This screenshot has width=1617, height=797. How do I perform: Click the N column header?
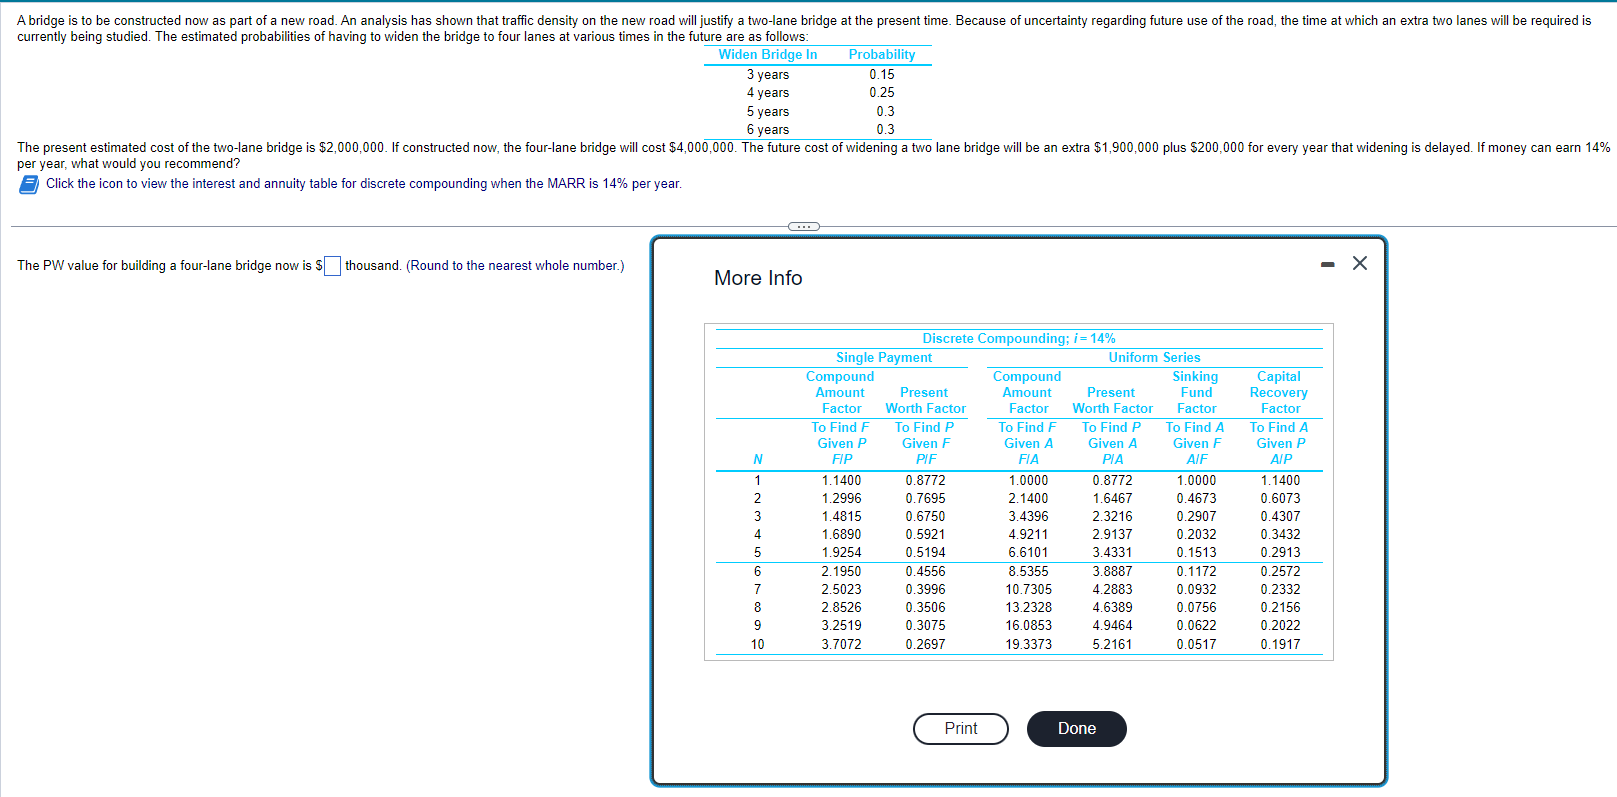(x=758, y=460)
